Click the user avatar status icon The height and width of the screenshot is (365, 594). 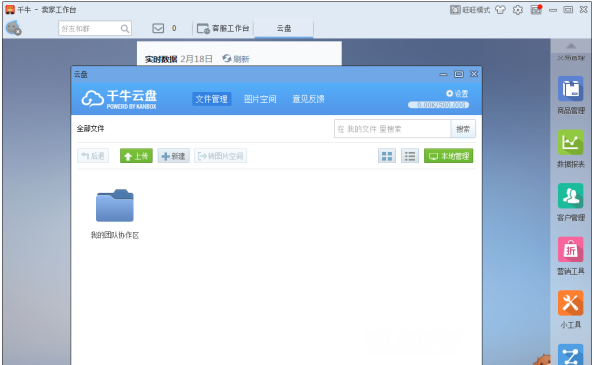[14, 28]
